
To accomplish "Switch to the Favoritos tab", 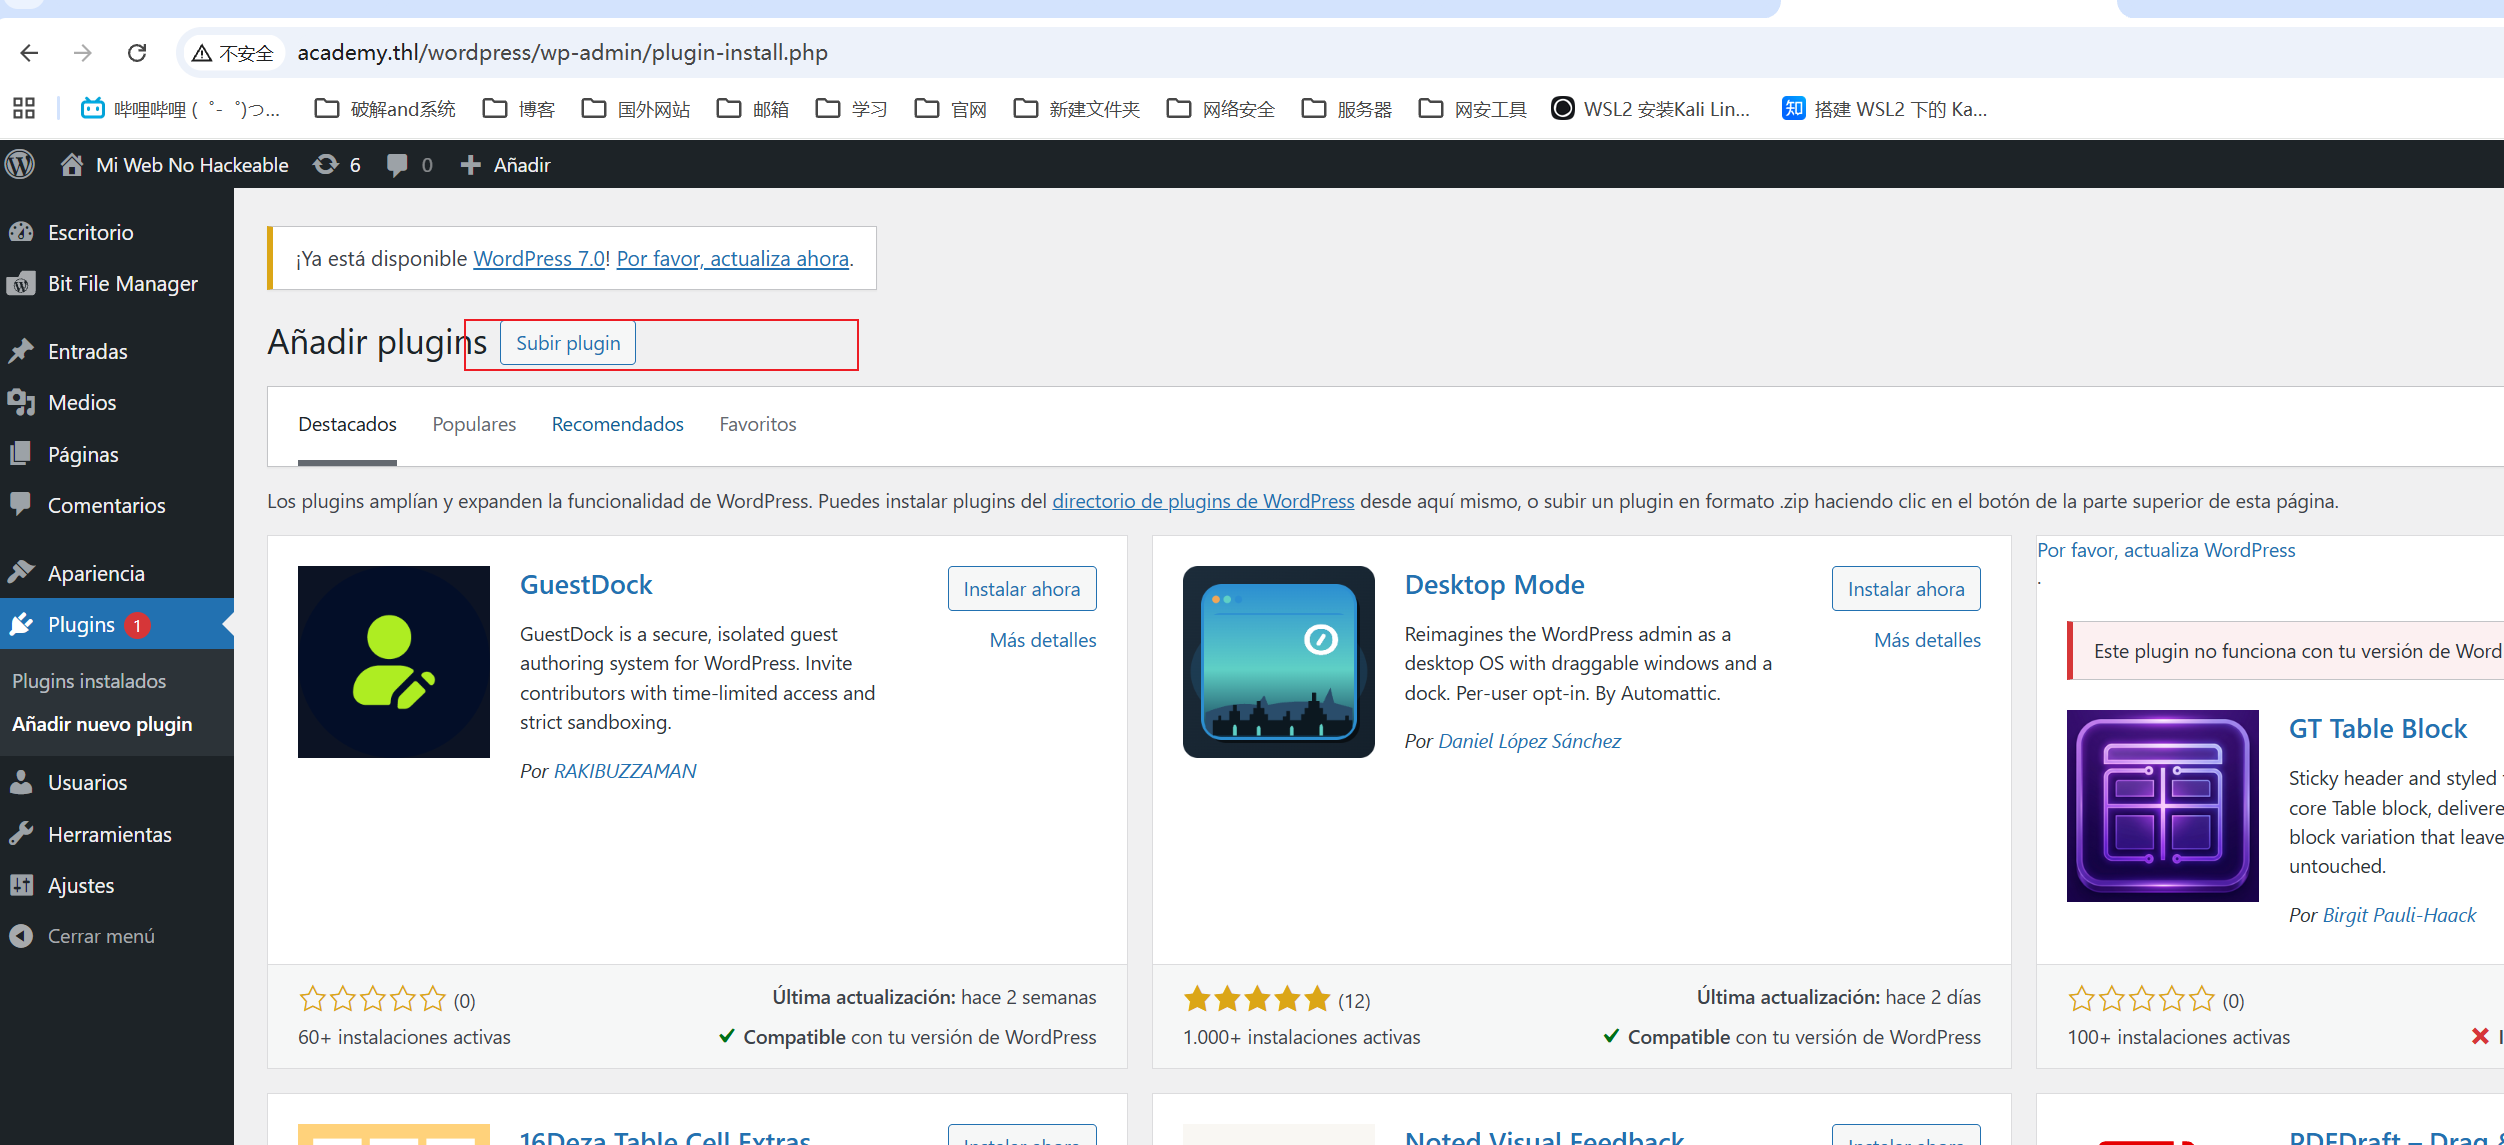I will (x=758, y=424).
